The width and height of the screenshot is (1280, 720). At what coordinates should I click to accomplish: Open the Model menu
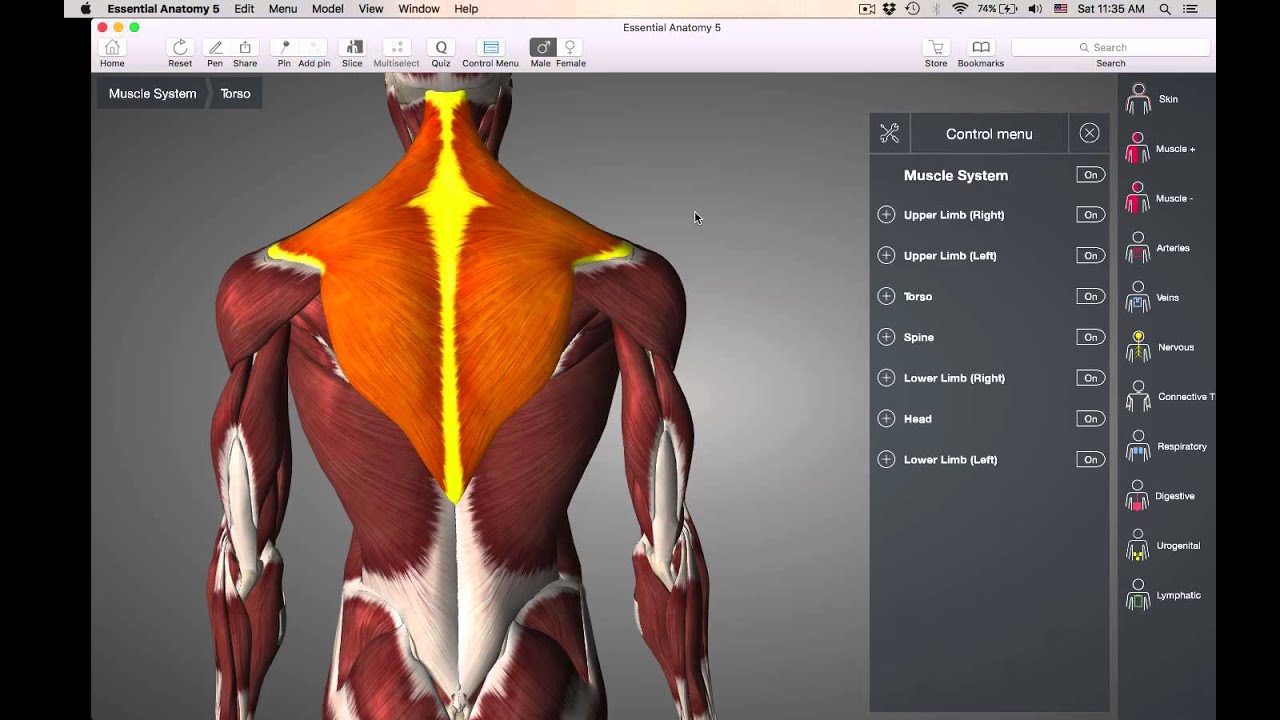click(328, 9)
